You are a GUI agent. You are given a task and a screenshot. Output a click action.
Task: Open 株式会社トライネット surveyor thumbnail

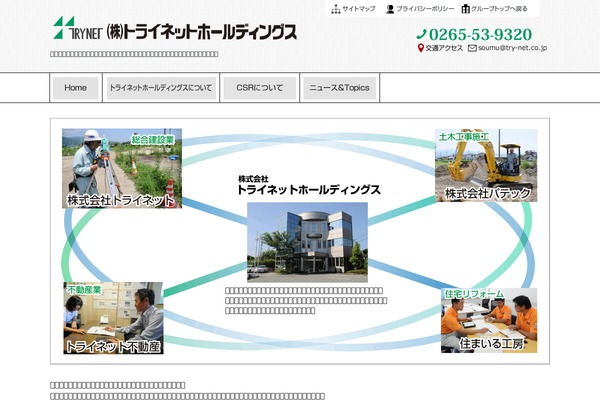click(x=122, y=168)
